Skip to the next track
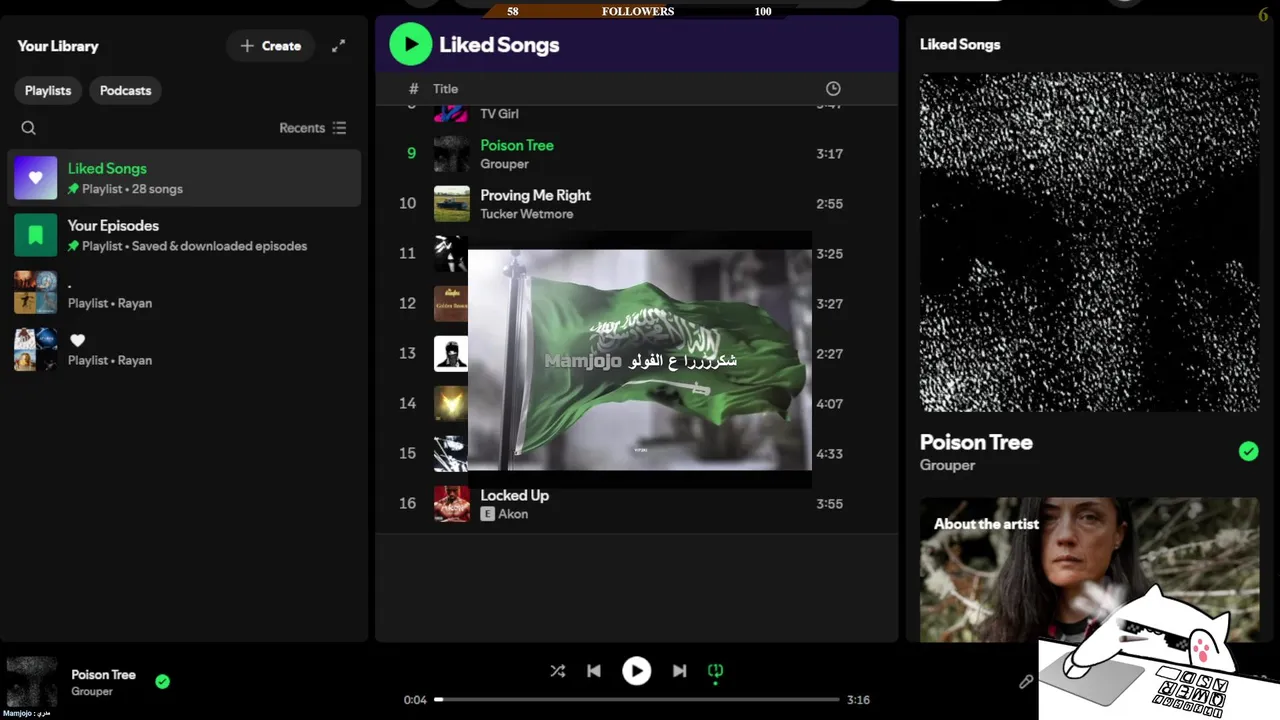 pos(679,671)
